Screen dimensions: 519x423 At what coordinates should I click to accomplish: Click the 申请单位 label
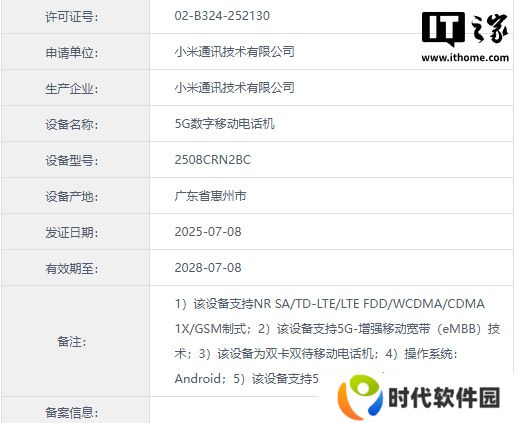point(72,53)
